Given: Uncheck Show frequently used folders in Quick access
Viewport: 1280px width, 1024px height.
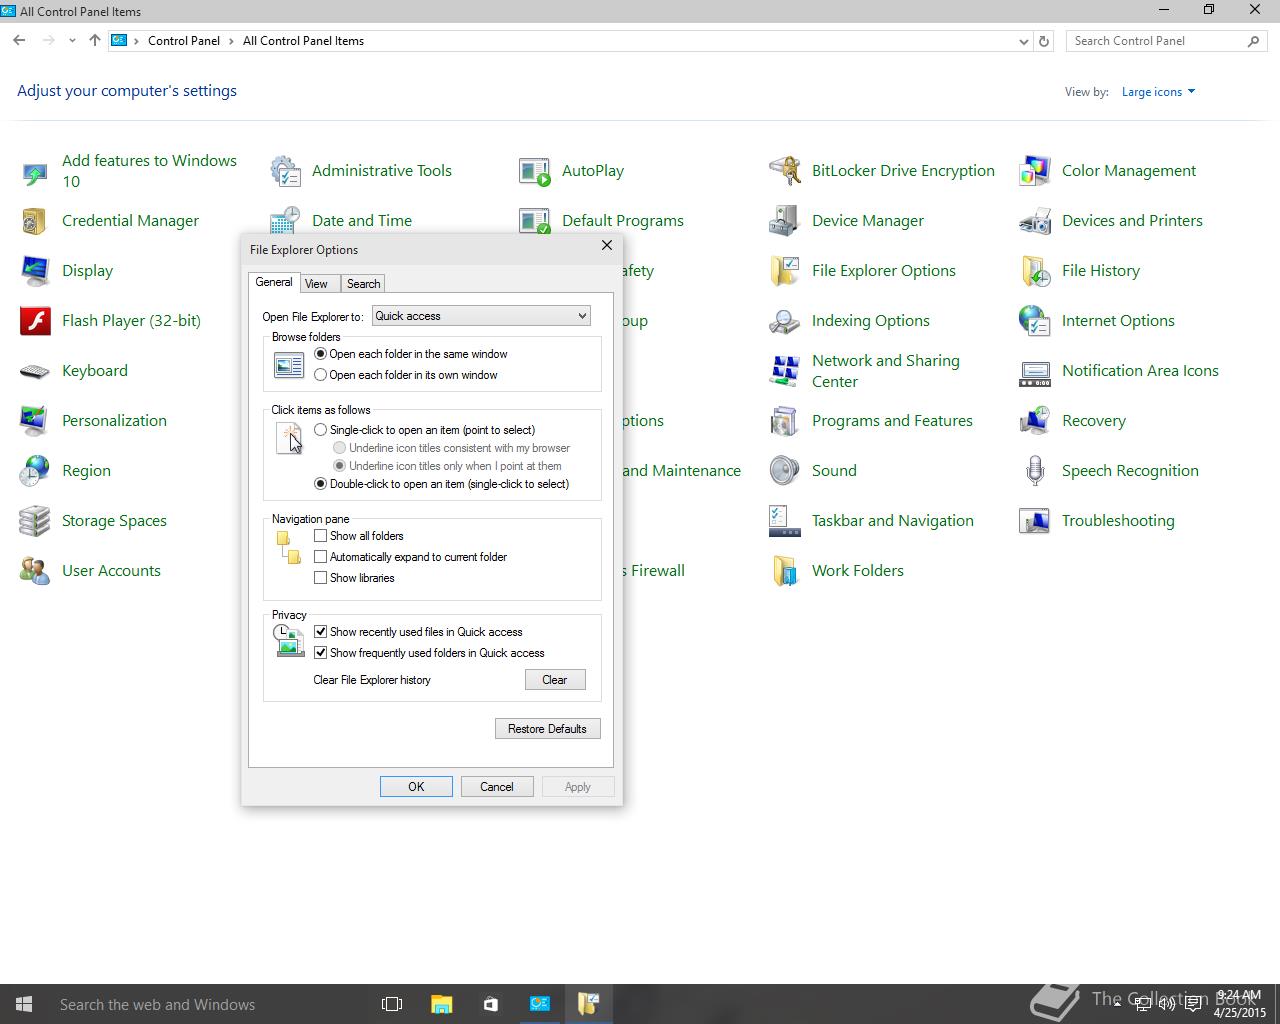Looking at the screenshot, I should [x=320, y=653].
